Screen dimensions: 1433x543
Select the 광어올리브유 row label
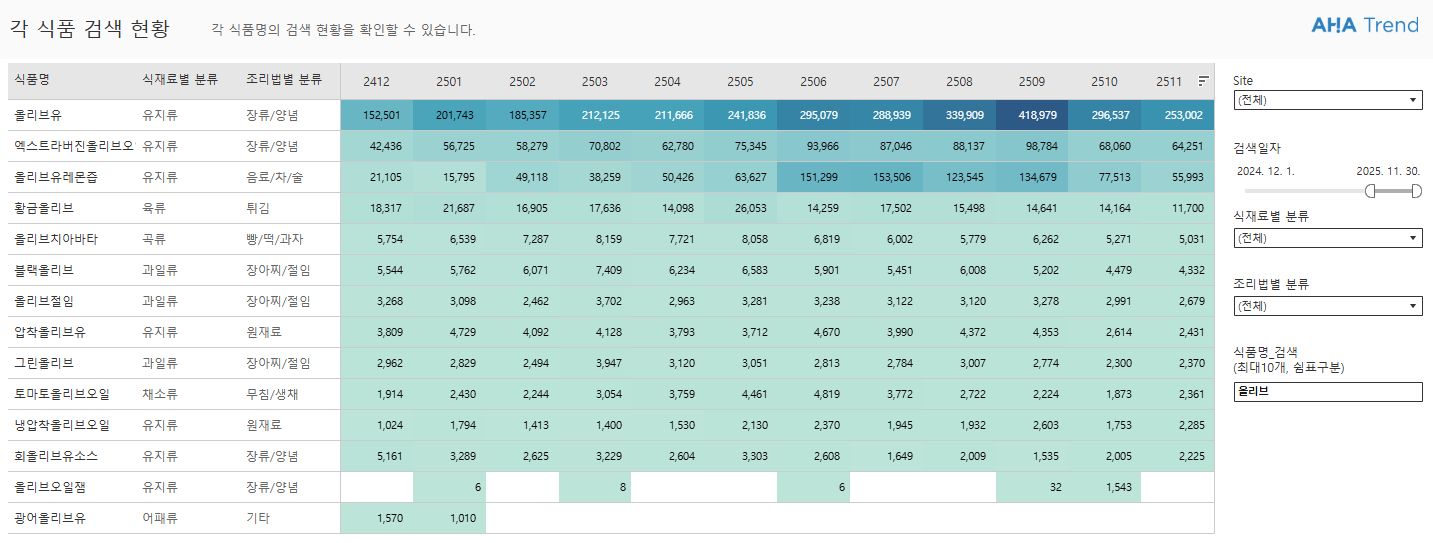50,518
